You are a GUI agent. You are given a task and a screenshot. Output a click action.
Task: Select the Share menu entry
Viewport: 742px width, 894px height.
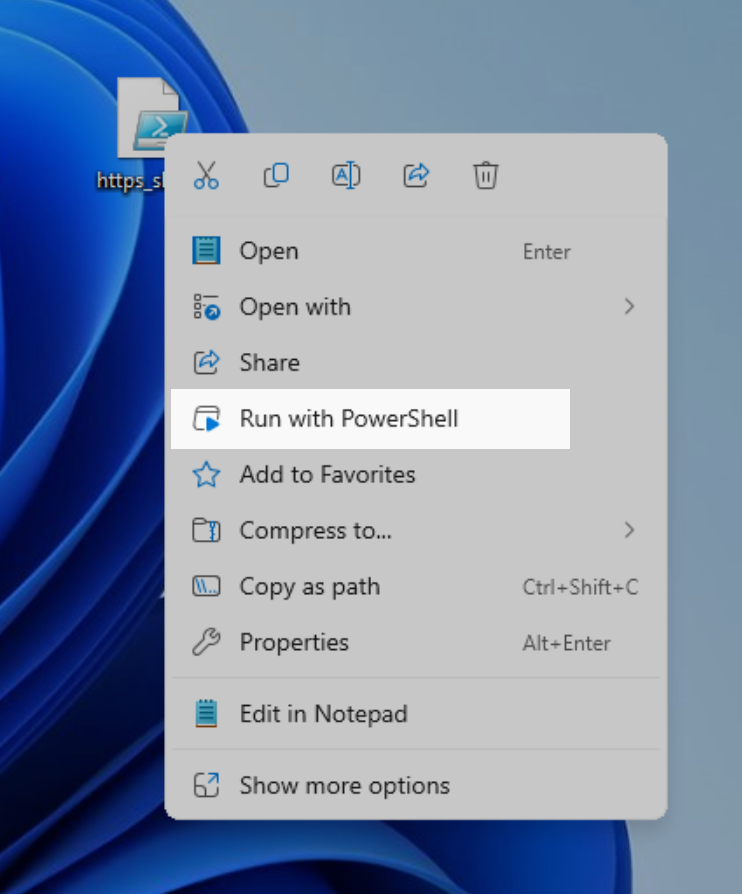(269, 363)
